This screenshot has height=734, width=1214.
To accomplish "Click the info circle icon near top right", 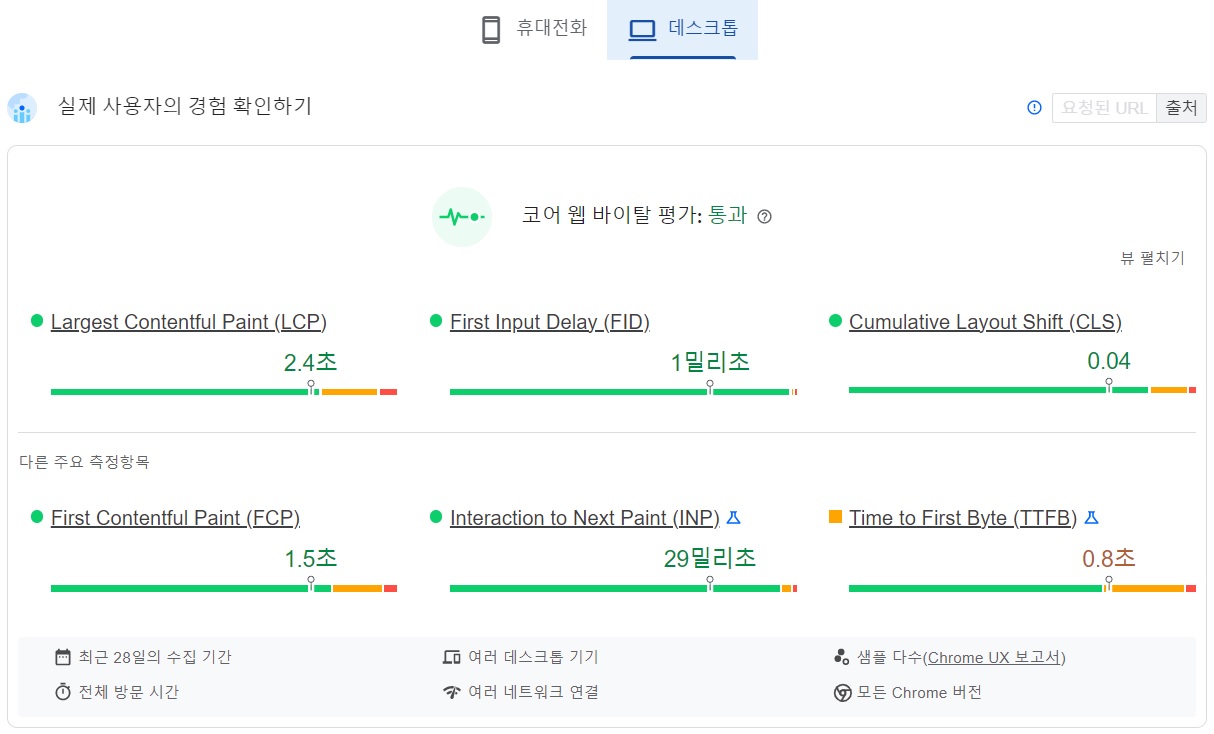I will (1033, 107).
